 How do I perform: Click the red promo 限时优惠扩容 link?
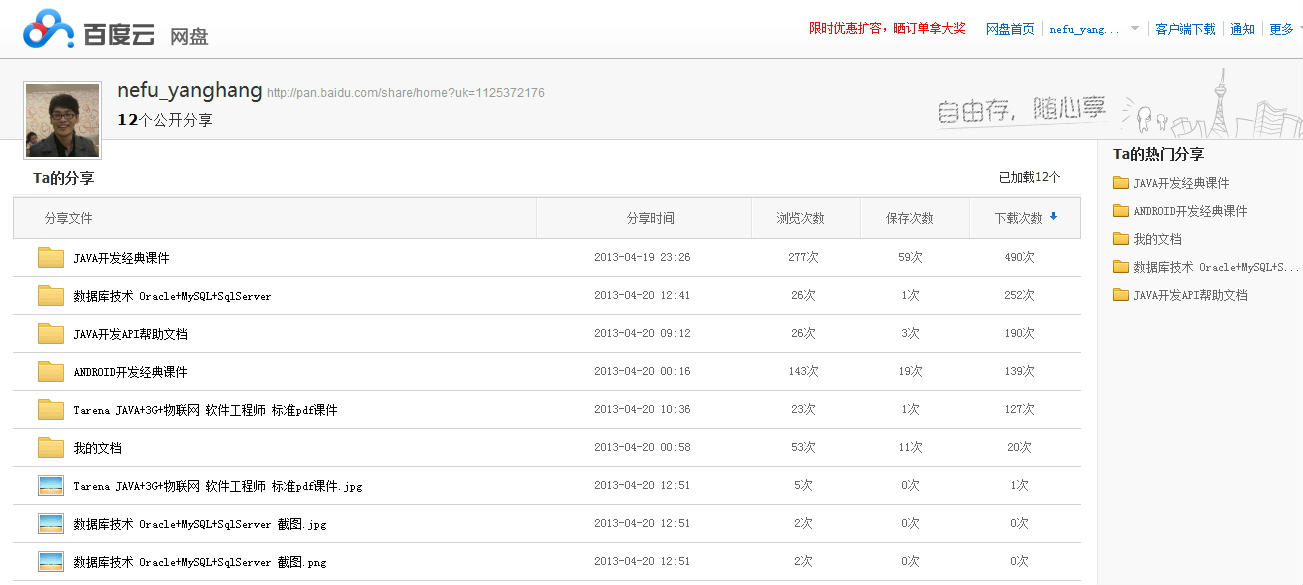click(887, 28)
